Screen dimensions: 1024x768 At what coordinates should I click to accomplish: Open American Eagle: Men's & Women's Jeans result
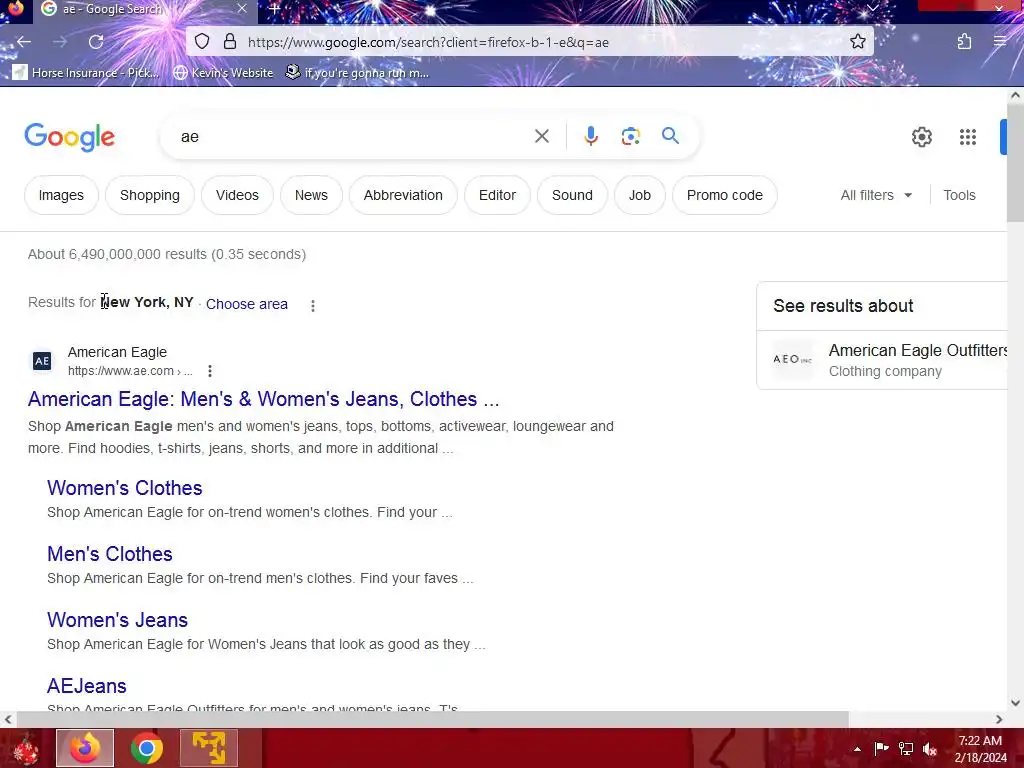[263, 399]
